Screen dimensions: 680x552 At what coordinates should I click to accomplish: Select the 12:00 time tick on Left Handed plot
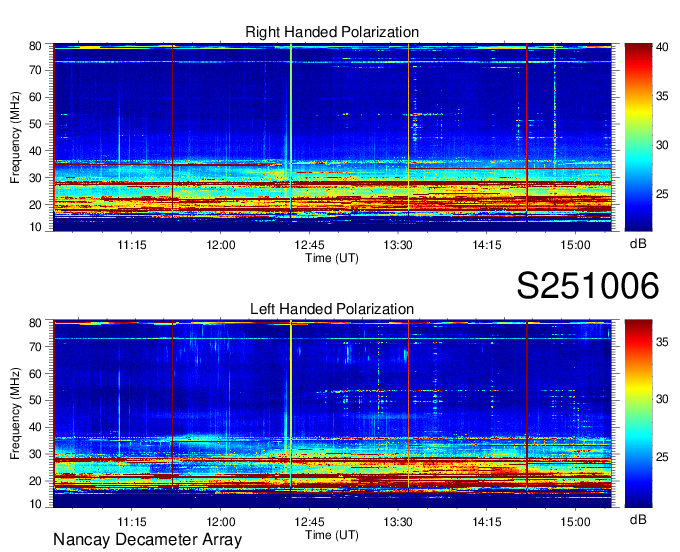coord(221,521)
